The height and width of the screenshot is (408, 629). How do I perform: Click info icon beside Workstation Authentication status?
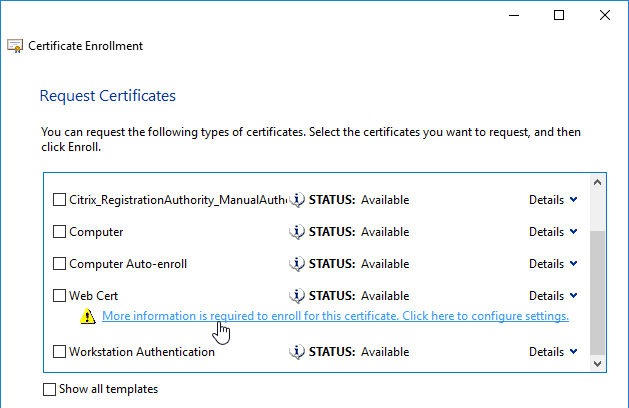point(296,352)
